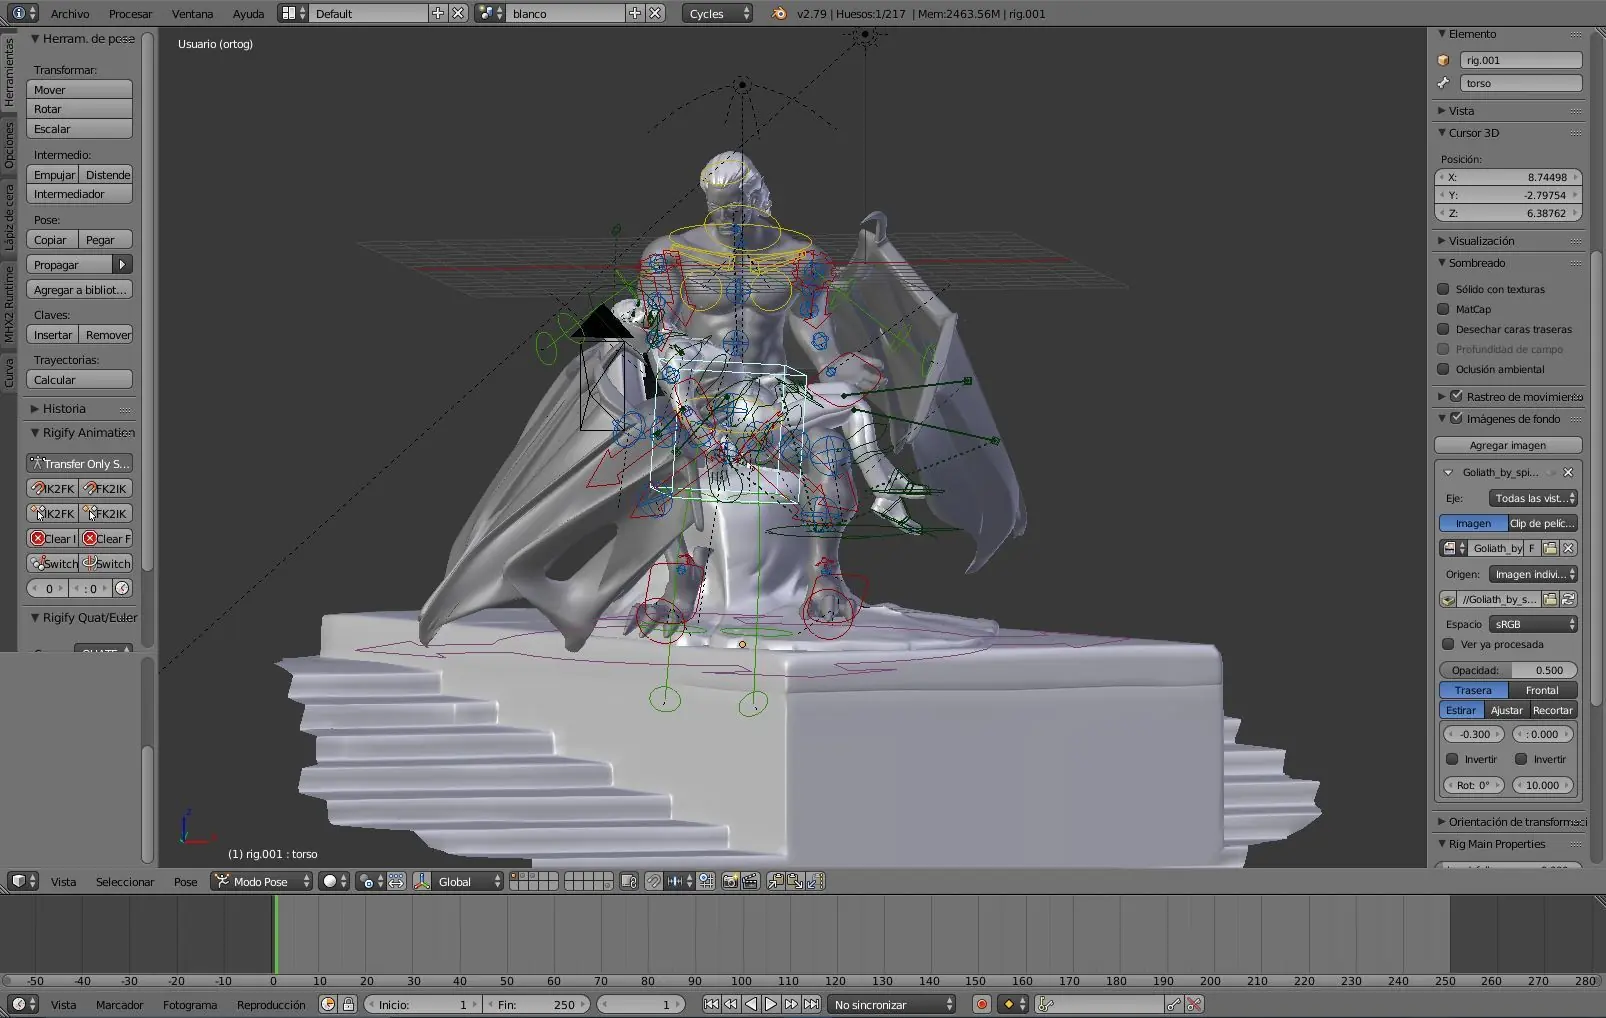Open the sRGB color space dropdown
The height and width of the screenshot is (1018, 1606).
click(x=1533, y=624)
